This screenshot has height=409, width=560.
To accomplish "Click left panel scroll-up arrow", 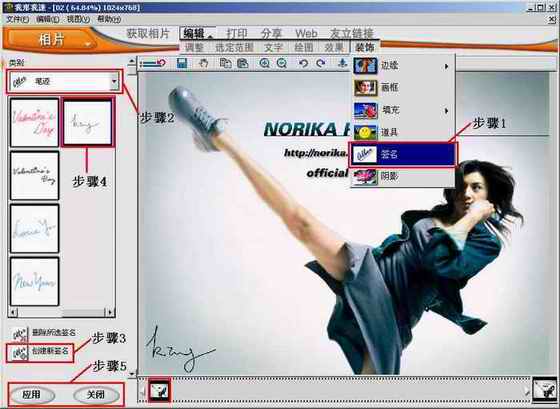I will (132, 61).
